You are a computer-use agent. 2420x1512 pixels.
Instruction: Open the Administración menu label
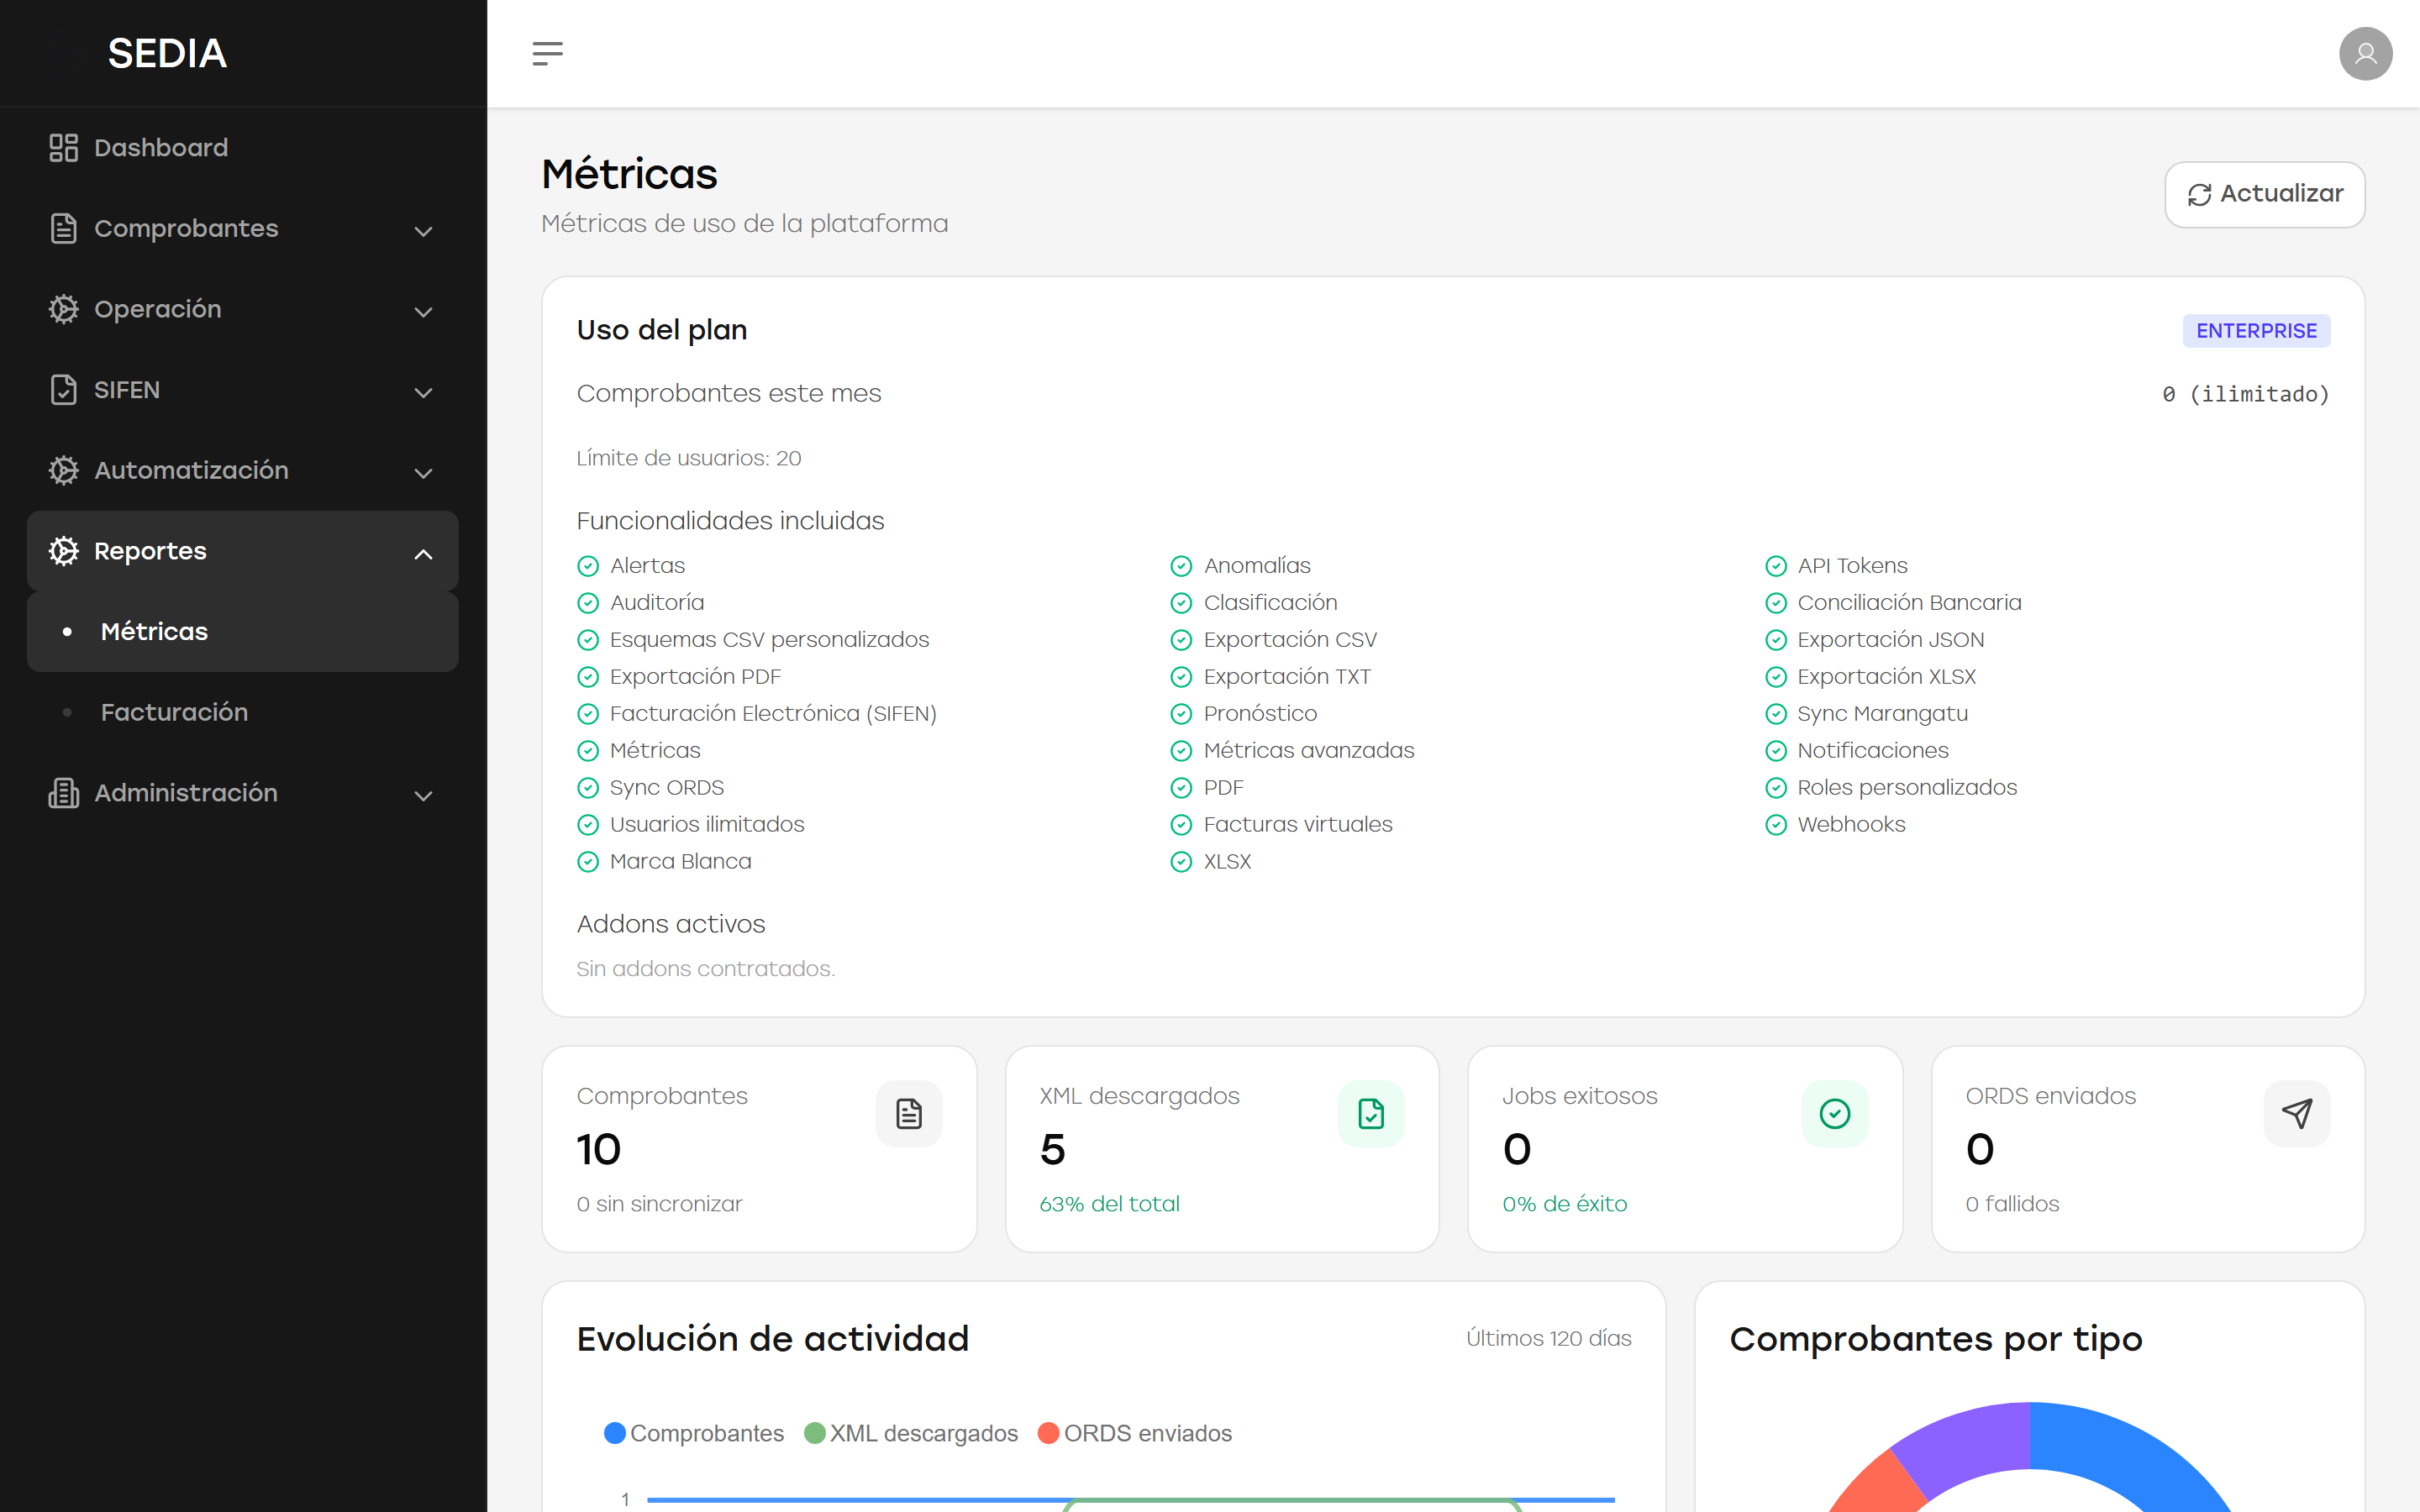[x=186, y=793]
